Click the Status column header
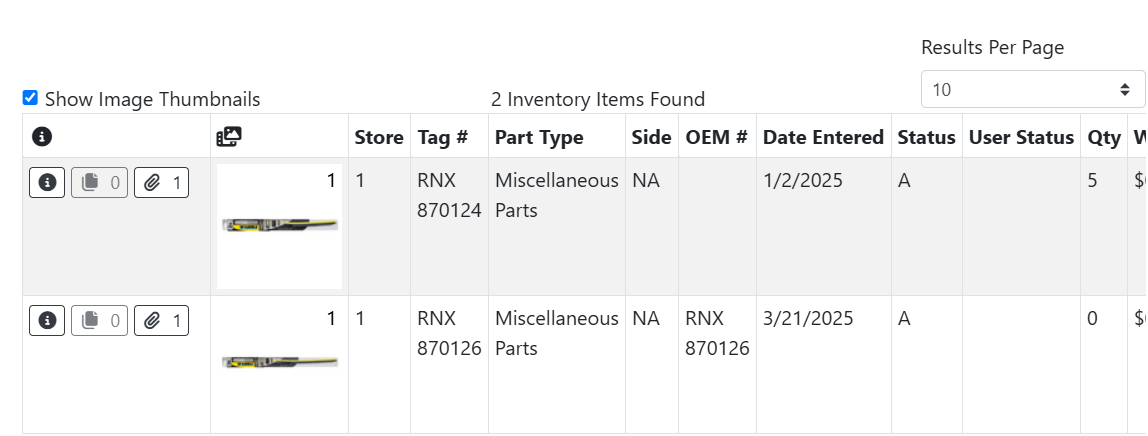 pyautogui.click(x=926, y=137)
